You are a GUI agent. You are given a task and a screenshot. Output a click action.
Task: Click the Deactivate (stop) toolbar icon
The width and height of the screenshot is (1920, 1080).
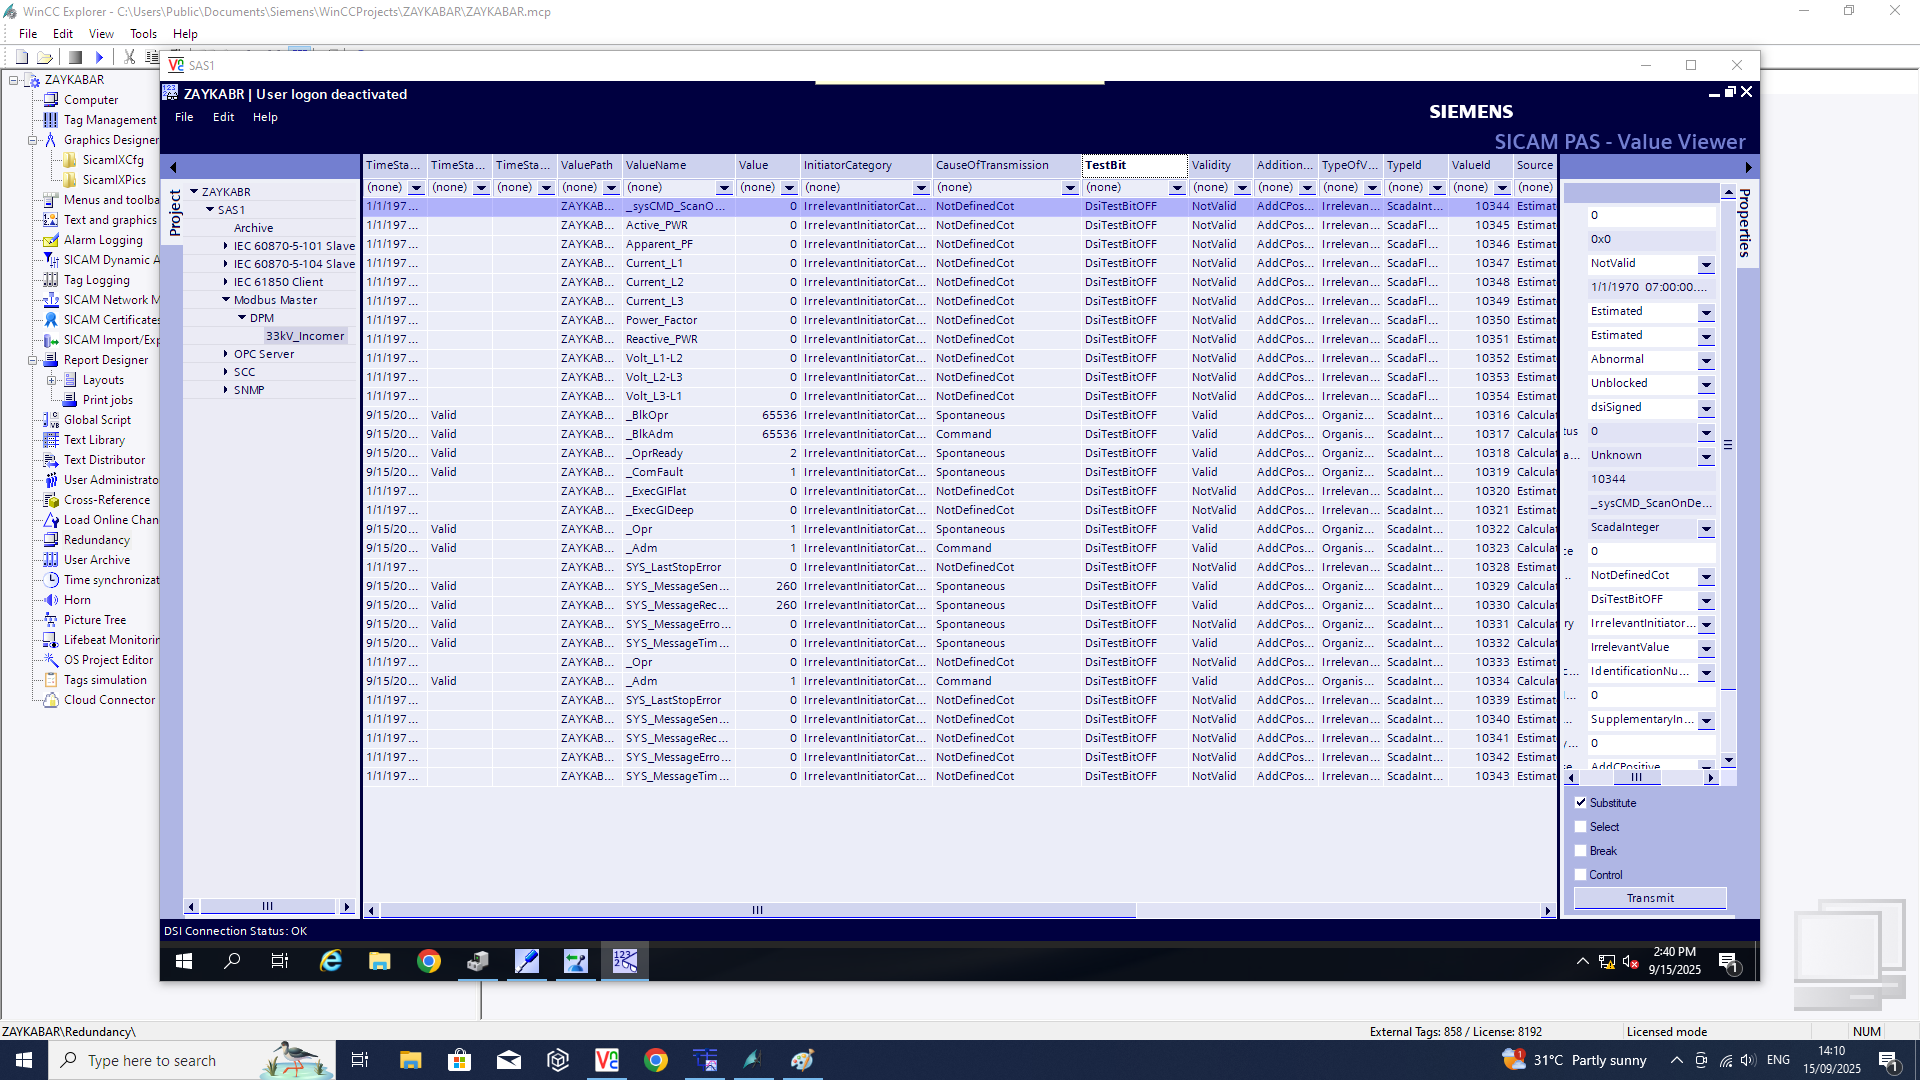click(x=75, y=57)
